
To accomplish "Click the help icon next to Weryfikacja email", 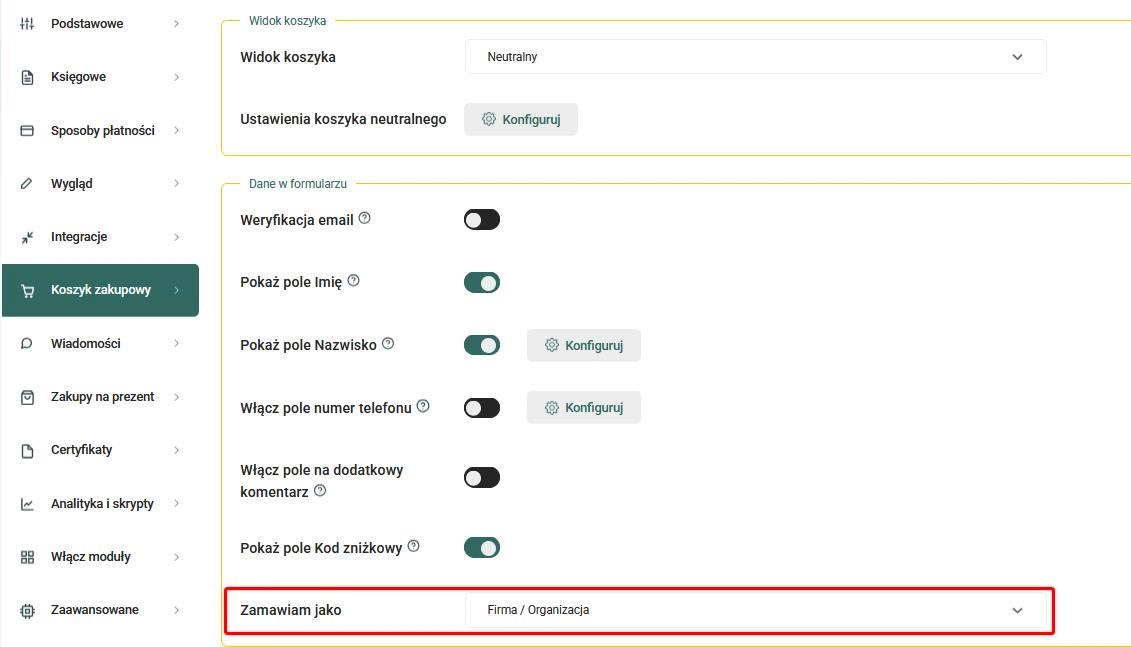I will click(x=365, y=218).
